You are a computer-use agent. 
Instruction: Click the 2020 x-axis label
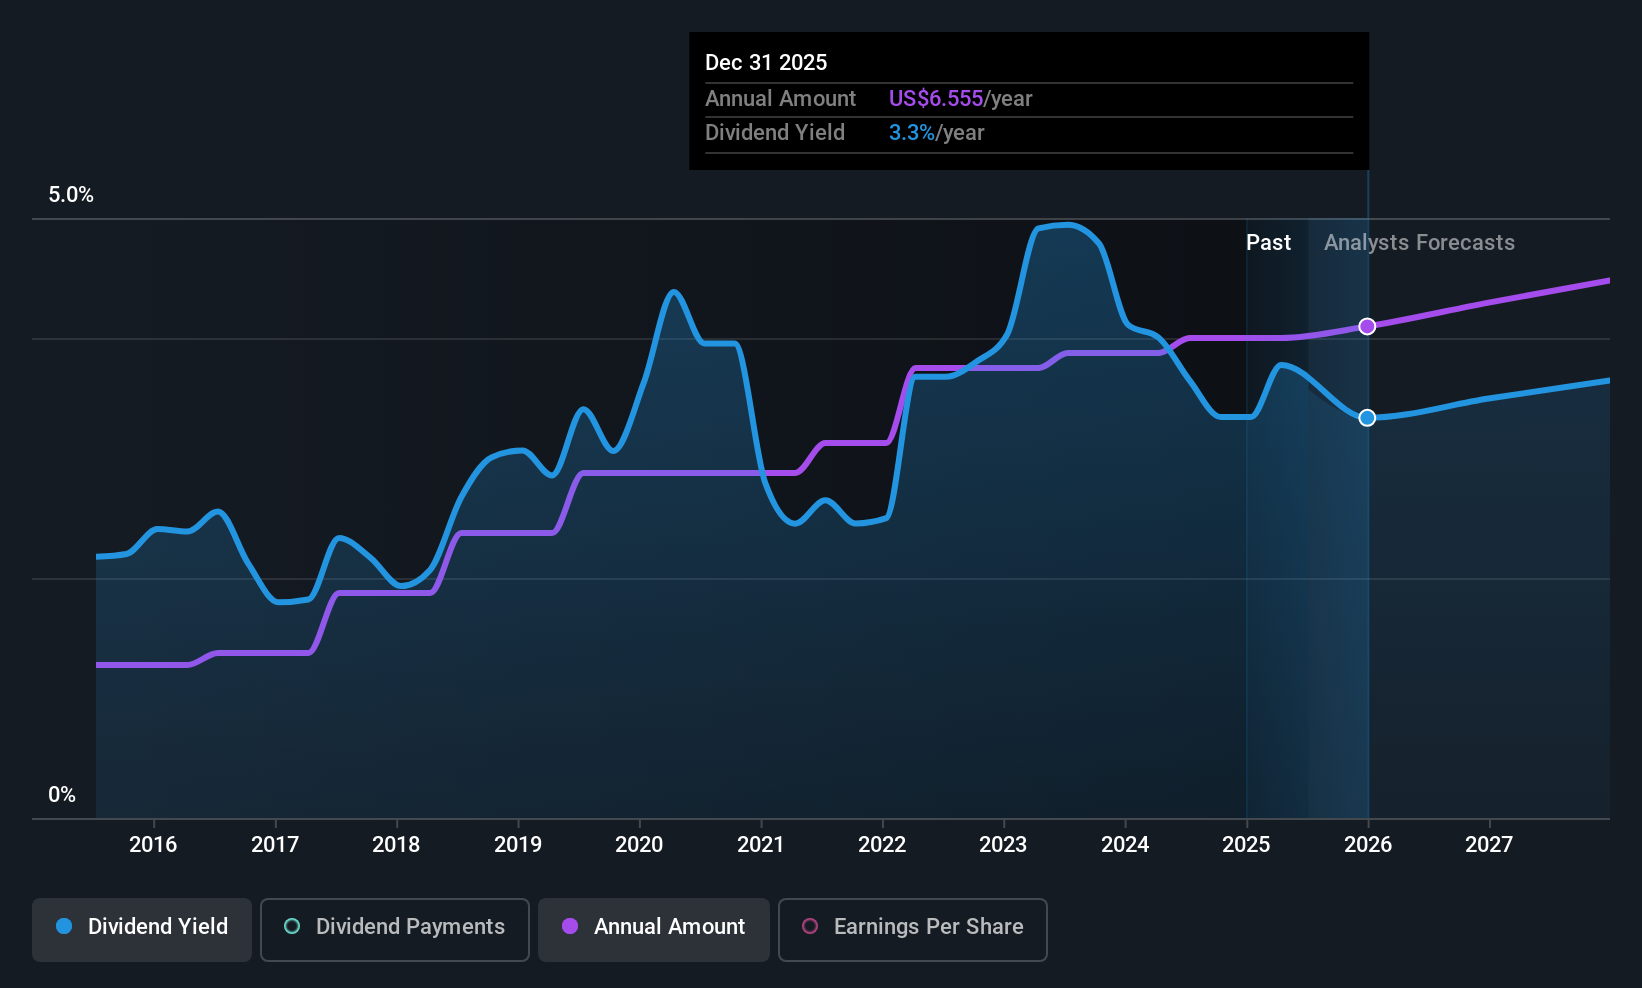pos(639,845)
